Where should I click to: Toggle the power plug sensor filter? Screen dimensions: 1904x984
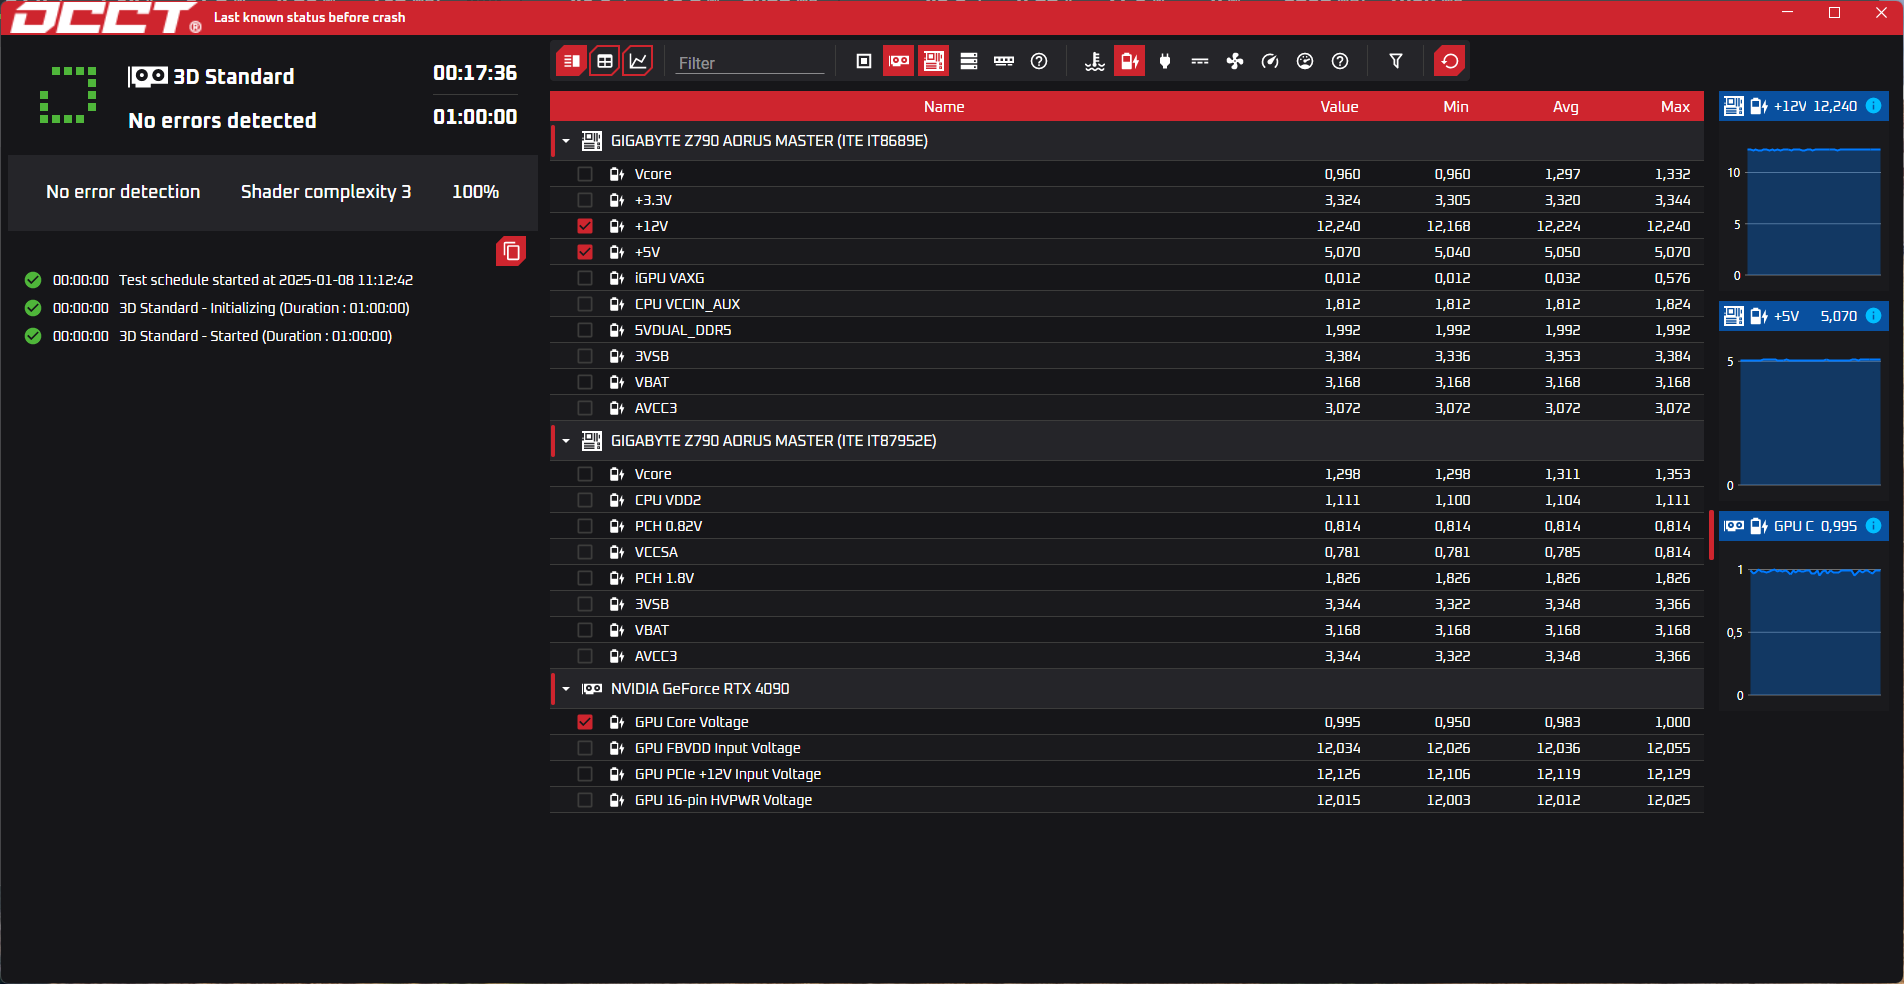1165,61
